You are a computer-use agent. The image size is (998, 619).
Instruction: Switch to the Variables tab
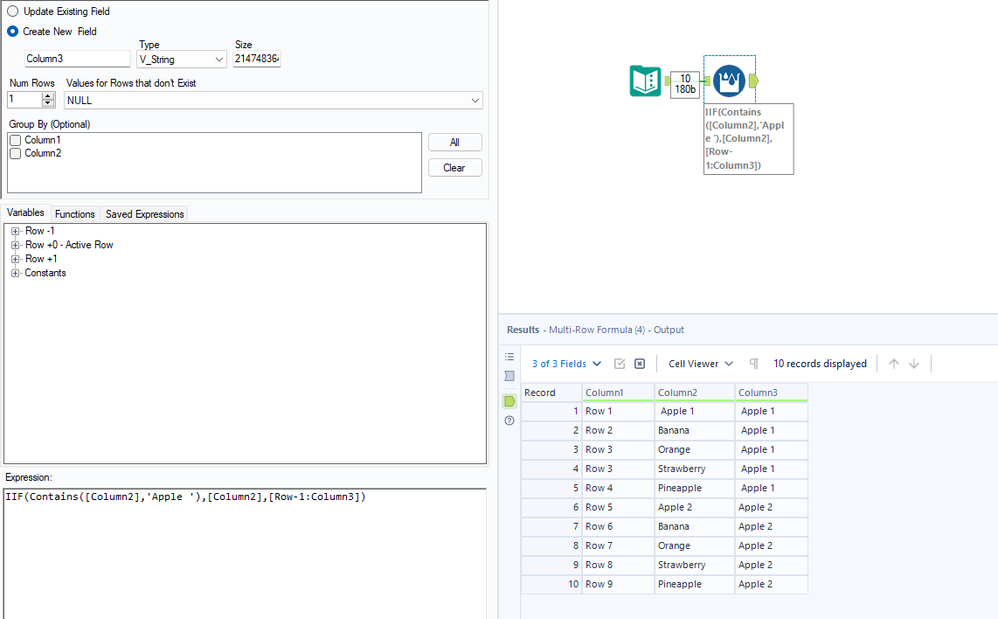(25, 213)
